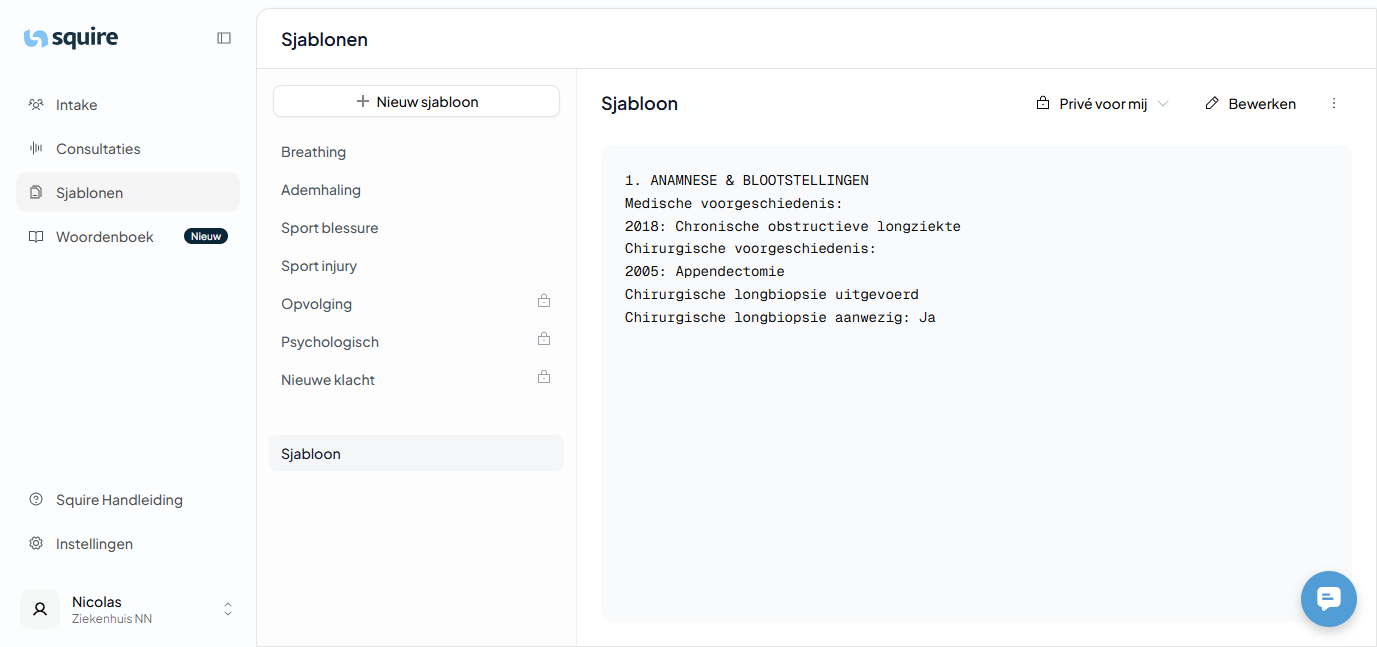Open the chat support bubble
Image resolution: width=1377 pixels, height=647 pixels.
pyautogui.click(x=1328, y=599)
